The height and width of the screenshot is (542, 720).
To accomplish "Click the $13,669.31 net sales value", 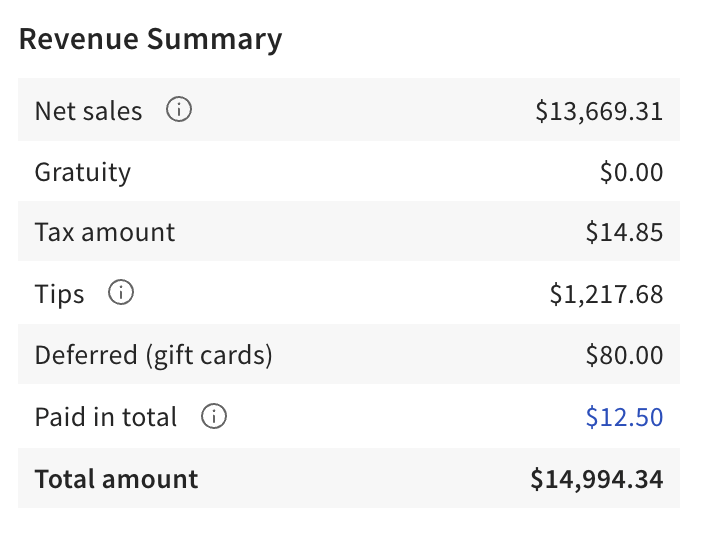I will pos(599,111).
